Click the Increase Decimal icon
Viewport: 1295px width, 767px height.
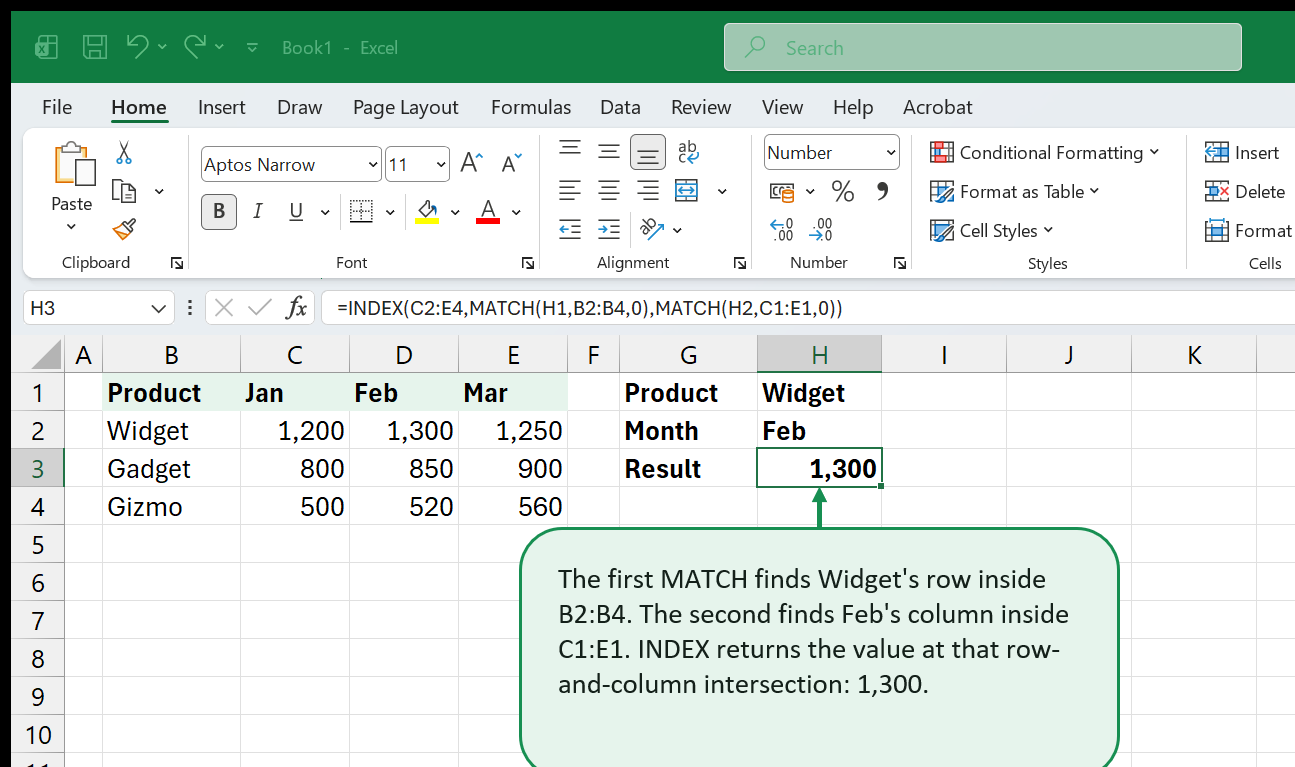pyautogui.click(x=782, y=230)
